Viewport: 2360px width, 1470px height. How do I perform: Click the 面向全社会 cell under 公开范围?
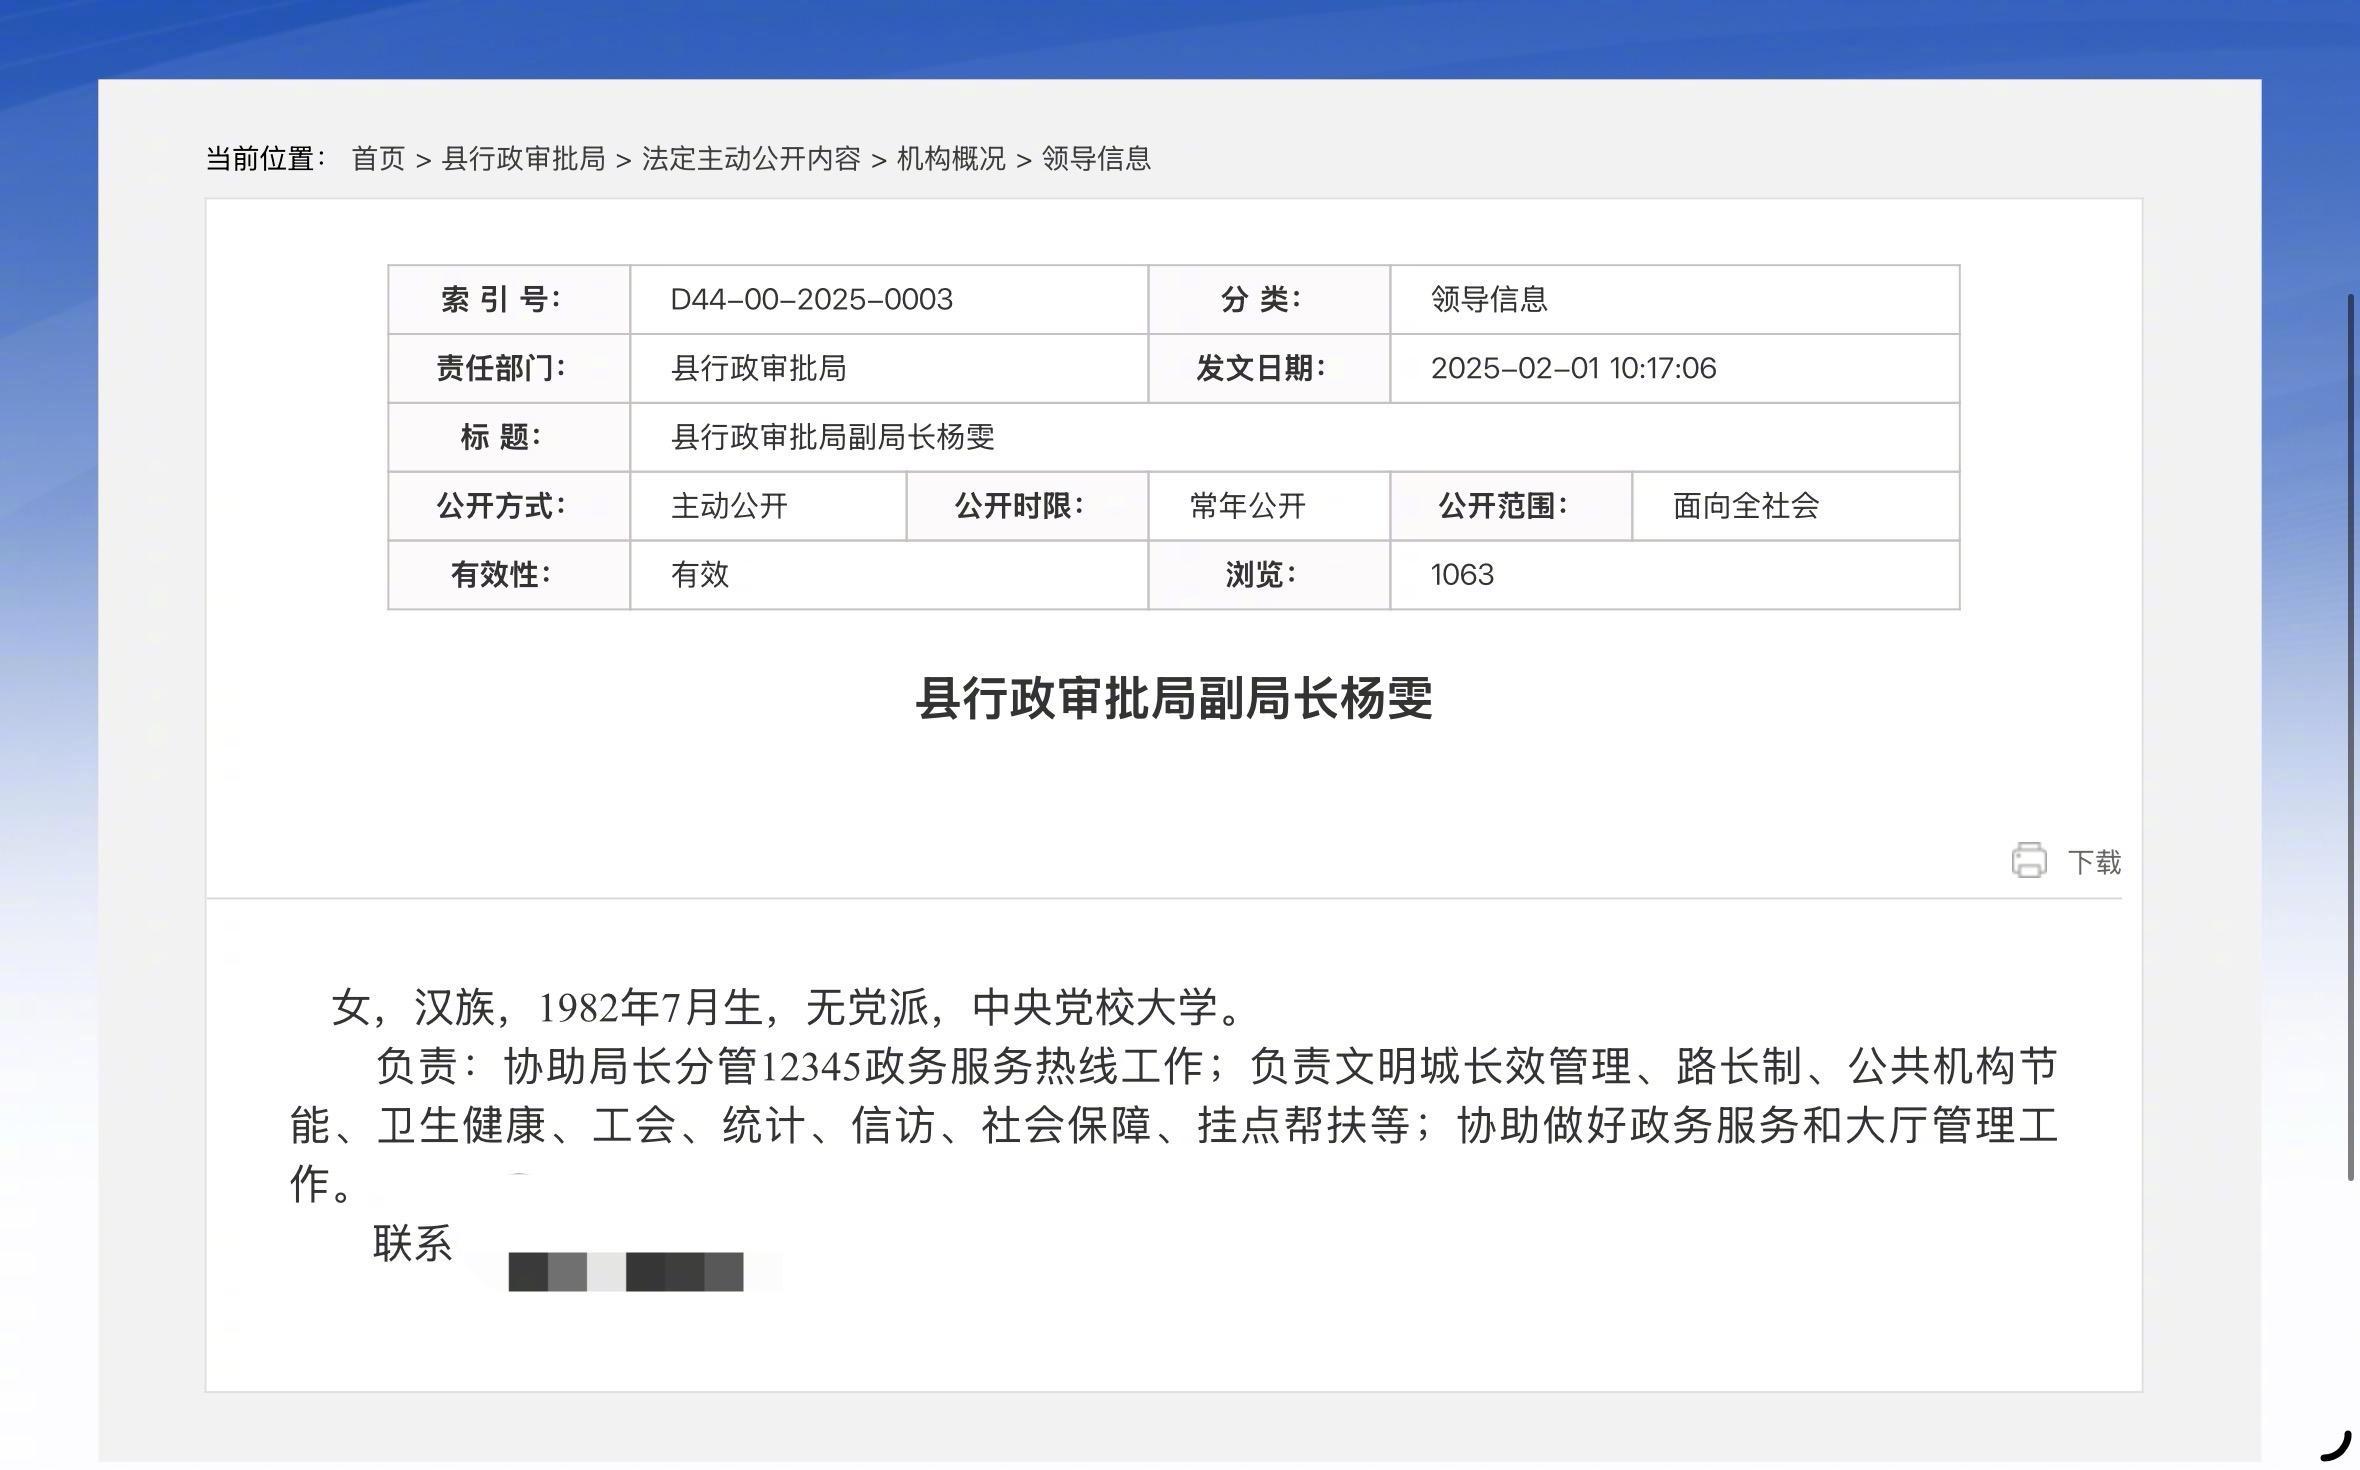[x=1746, y=506]
